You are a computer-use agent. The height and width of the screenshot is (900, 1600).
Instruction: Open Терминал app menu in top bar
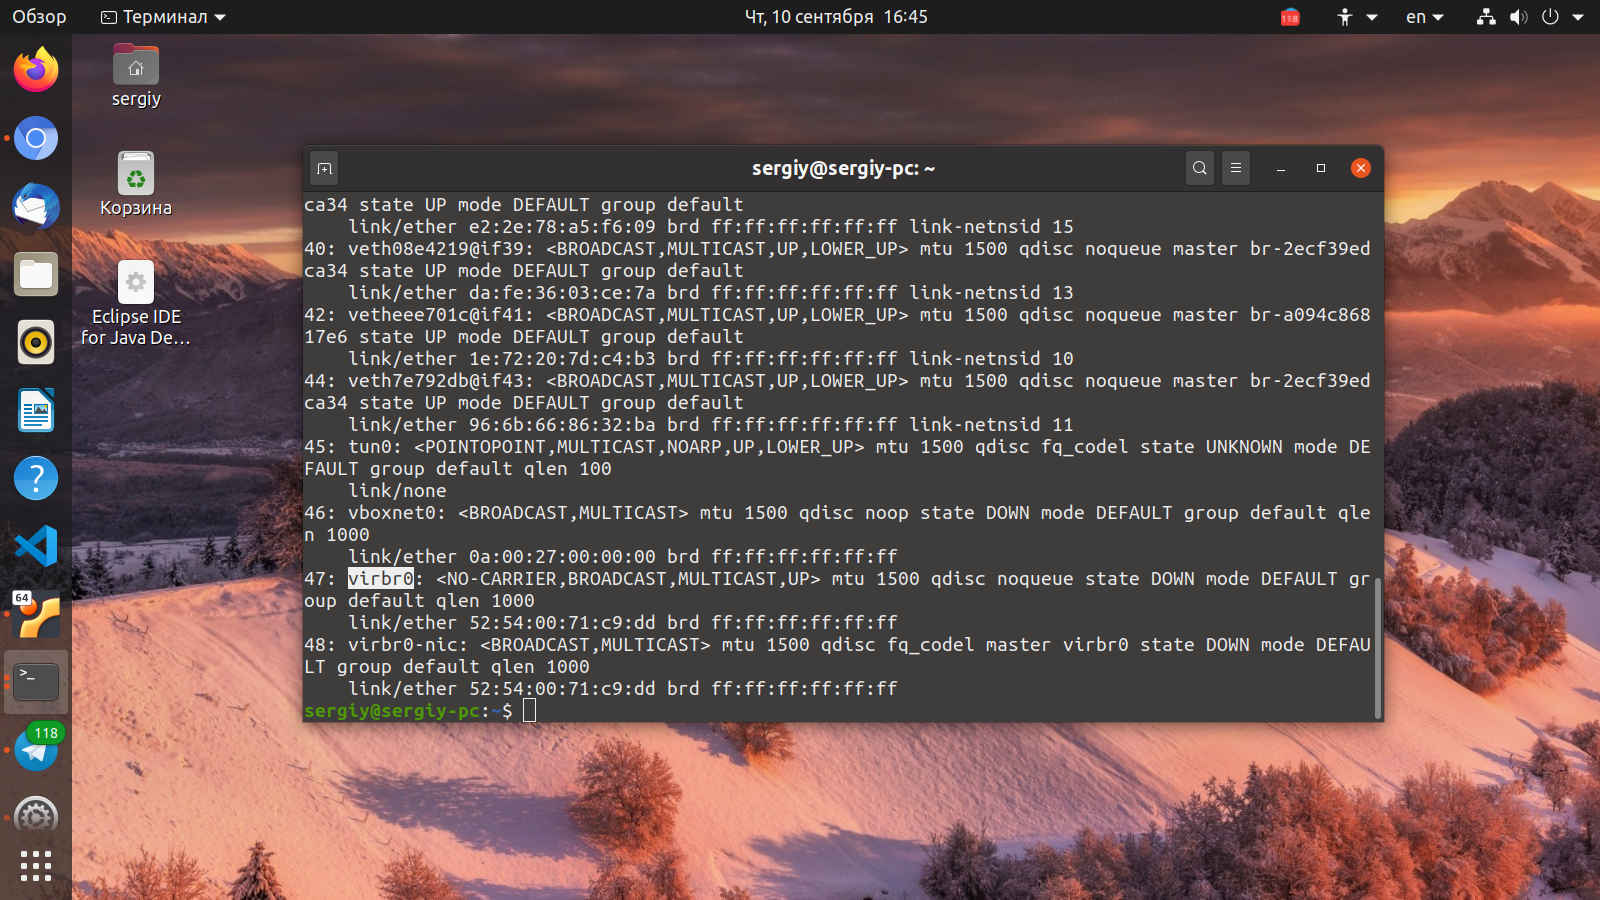(x=164, y=17)
